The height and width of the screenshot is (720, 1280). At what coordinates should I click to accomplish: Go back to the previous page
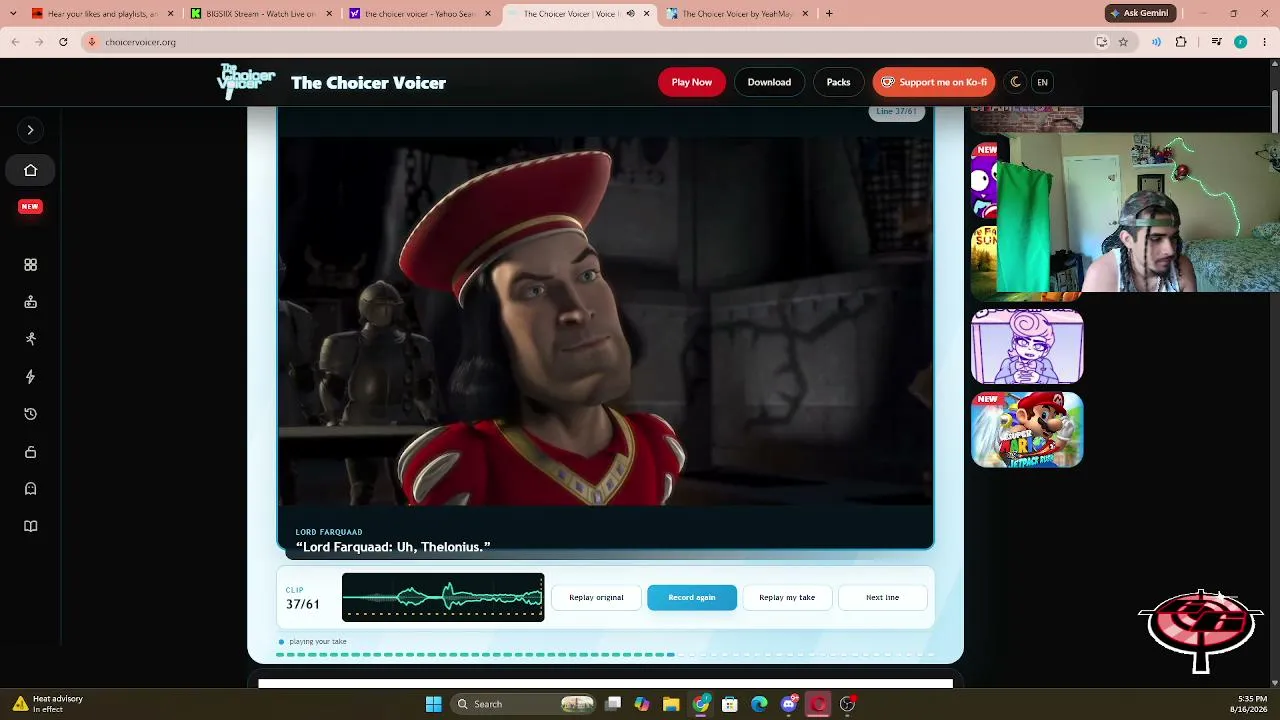coord(15,42)
